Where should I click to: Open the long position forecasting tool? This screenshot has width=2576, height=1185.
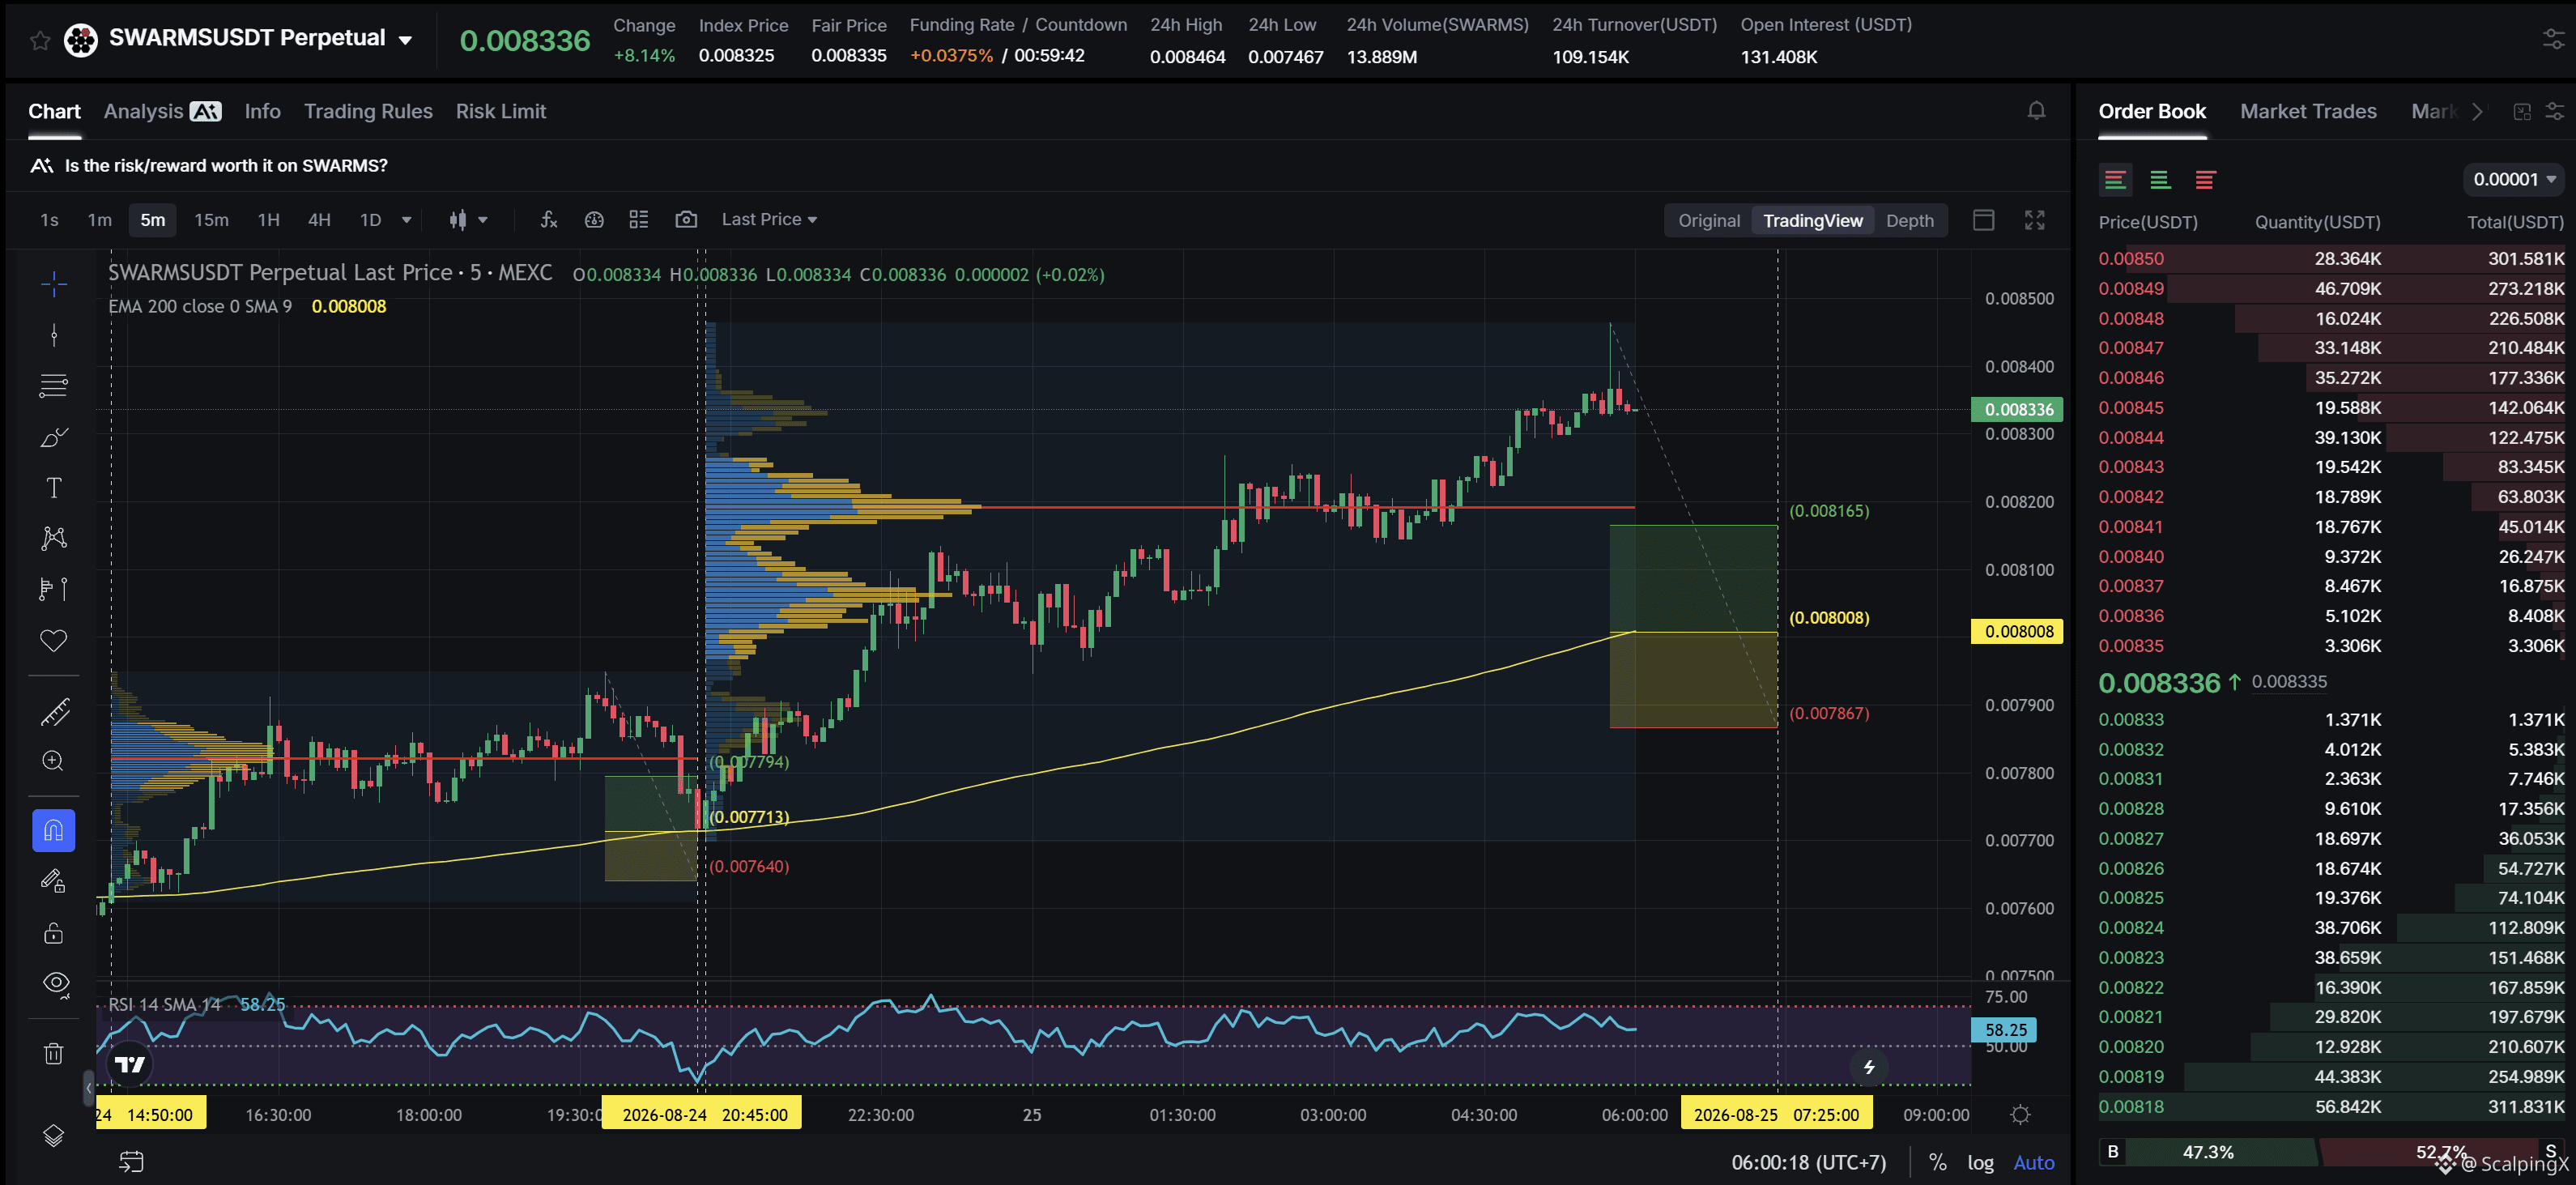(54, 589)
